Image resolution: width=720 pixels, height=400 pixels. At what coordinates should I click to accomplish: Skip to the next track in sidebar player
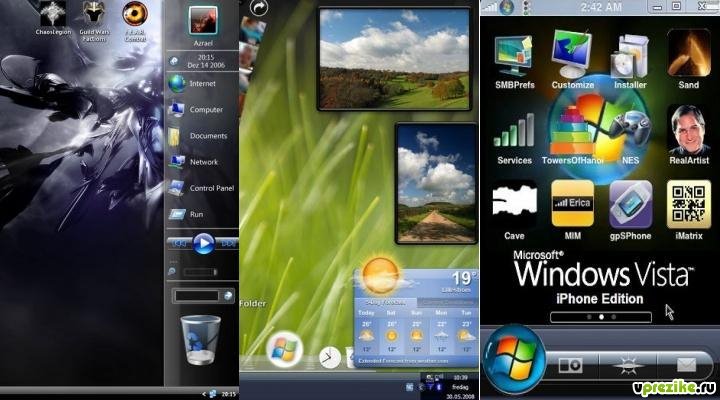[x=227, y=243]
